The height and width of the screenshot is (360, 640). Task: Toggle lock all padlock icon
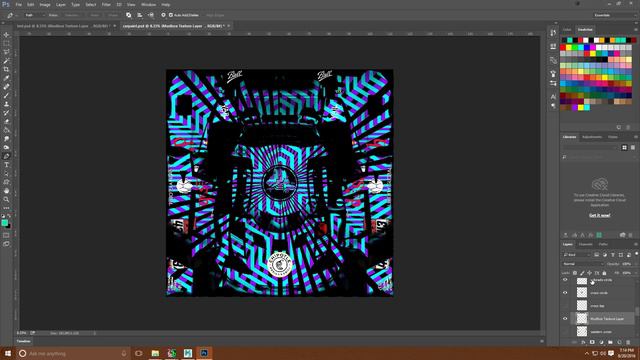(604, 273)
